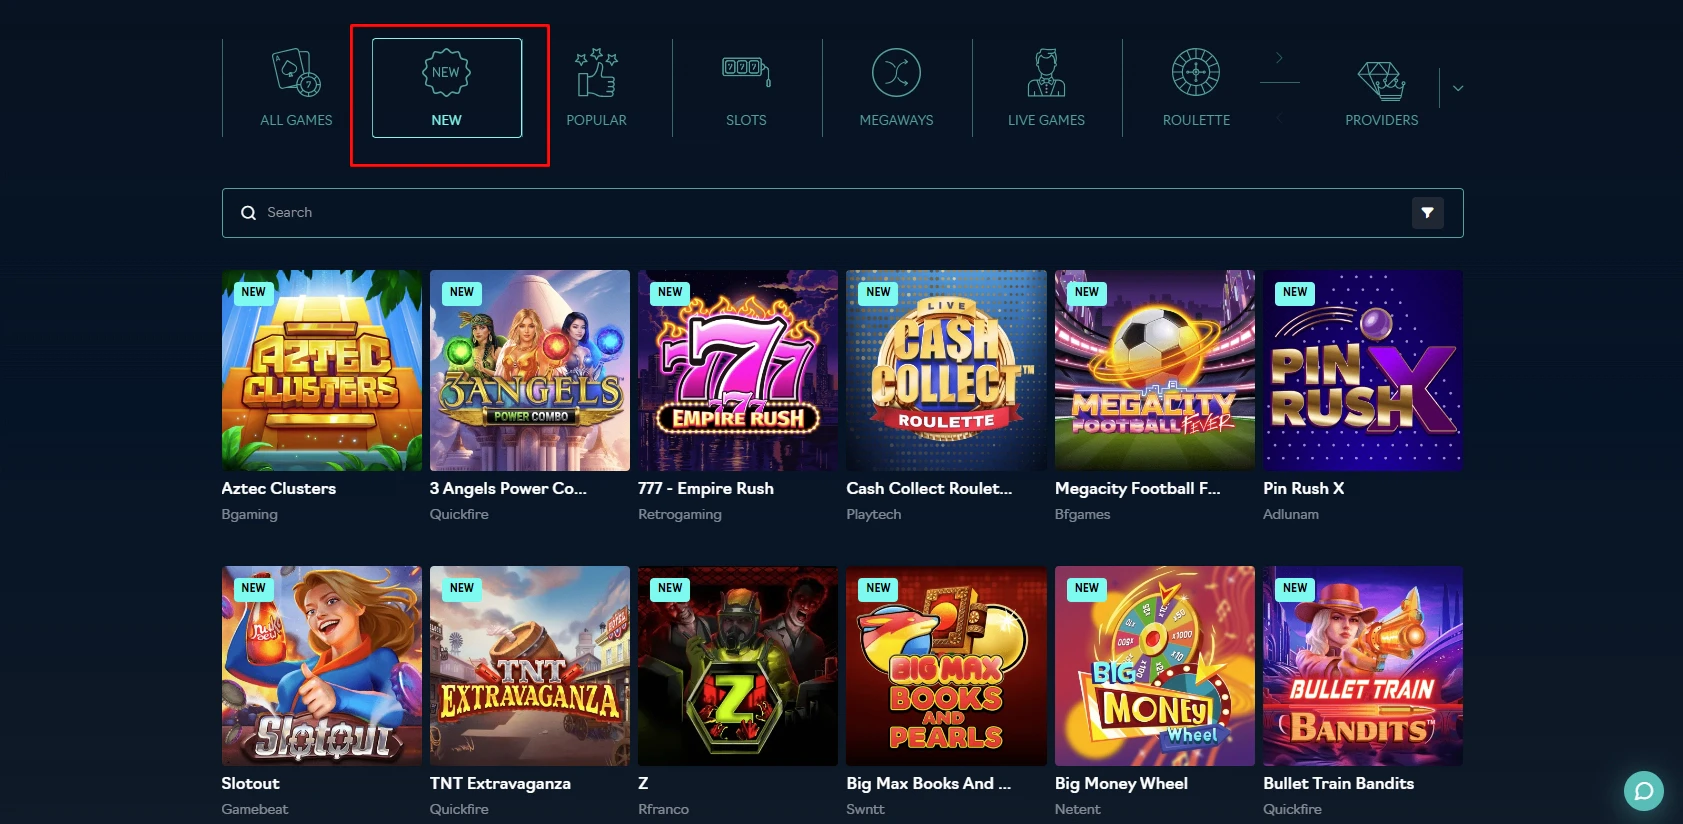The height and width of the screenshot is (824, 1683).
Task: Click NEW badge on Aztec Clusters
Action: pyautogui.click(x=254, y=292)
